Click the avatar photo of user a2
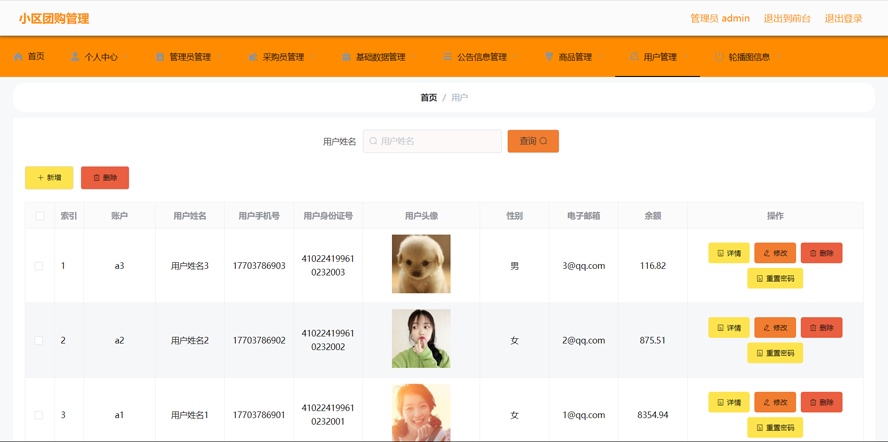888x442 pixels. [421, 338]
